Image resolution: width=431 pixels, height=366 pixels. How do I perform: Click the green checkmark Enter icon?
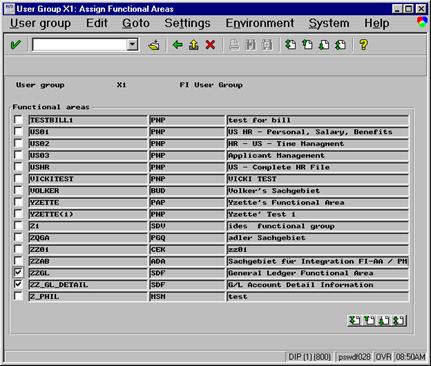(x=15, y=45)
